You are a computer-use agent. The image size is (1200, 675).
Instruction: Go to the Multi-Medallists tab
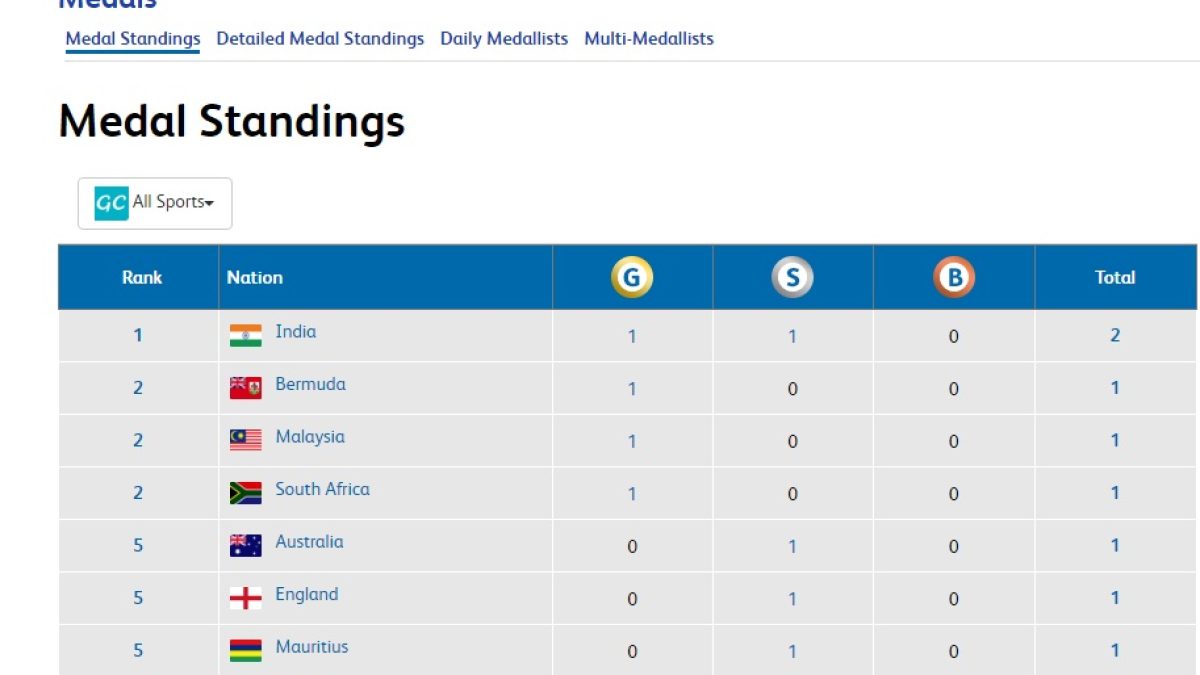649,39
